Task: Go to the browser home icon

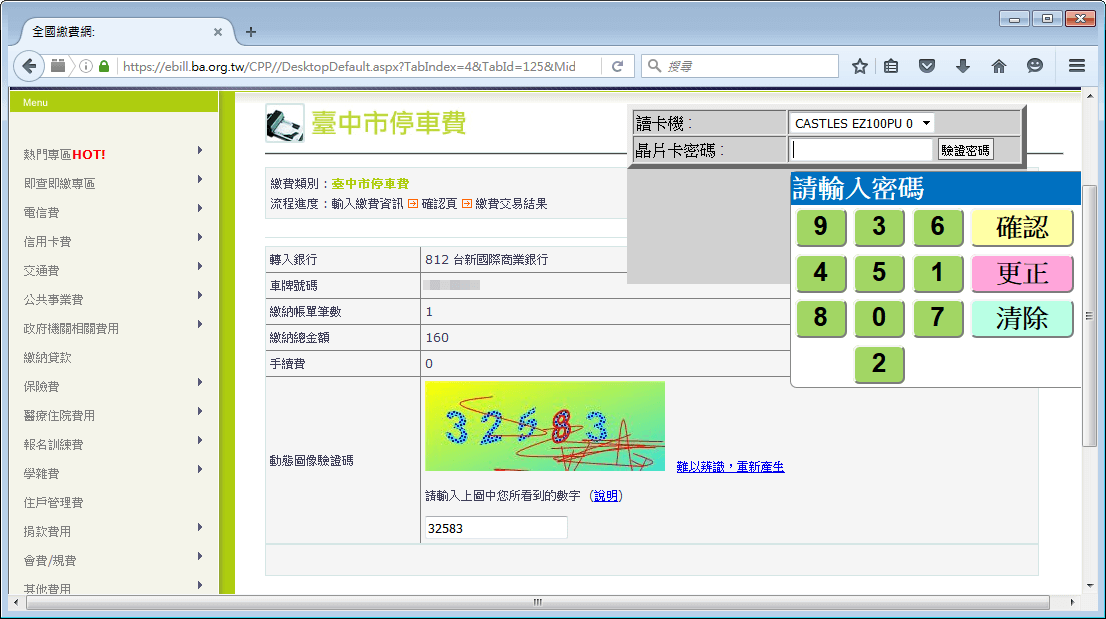Action: pyautogui.click(x=998, y=66)
